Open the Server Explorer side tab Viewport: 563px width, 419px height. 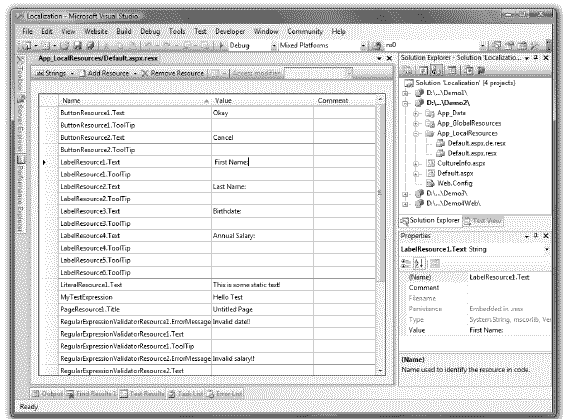click(x=21, y=124)
